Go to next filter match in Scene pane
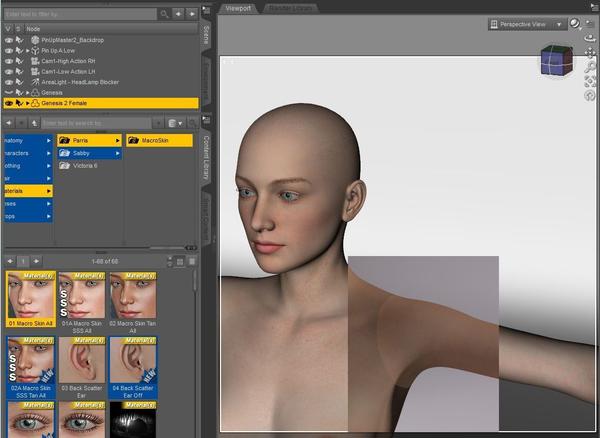Screen dimensions: 600x438 click(192, 14)
